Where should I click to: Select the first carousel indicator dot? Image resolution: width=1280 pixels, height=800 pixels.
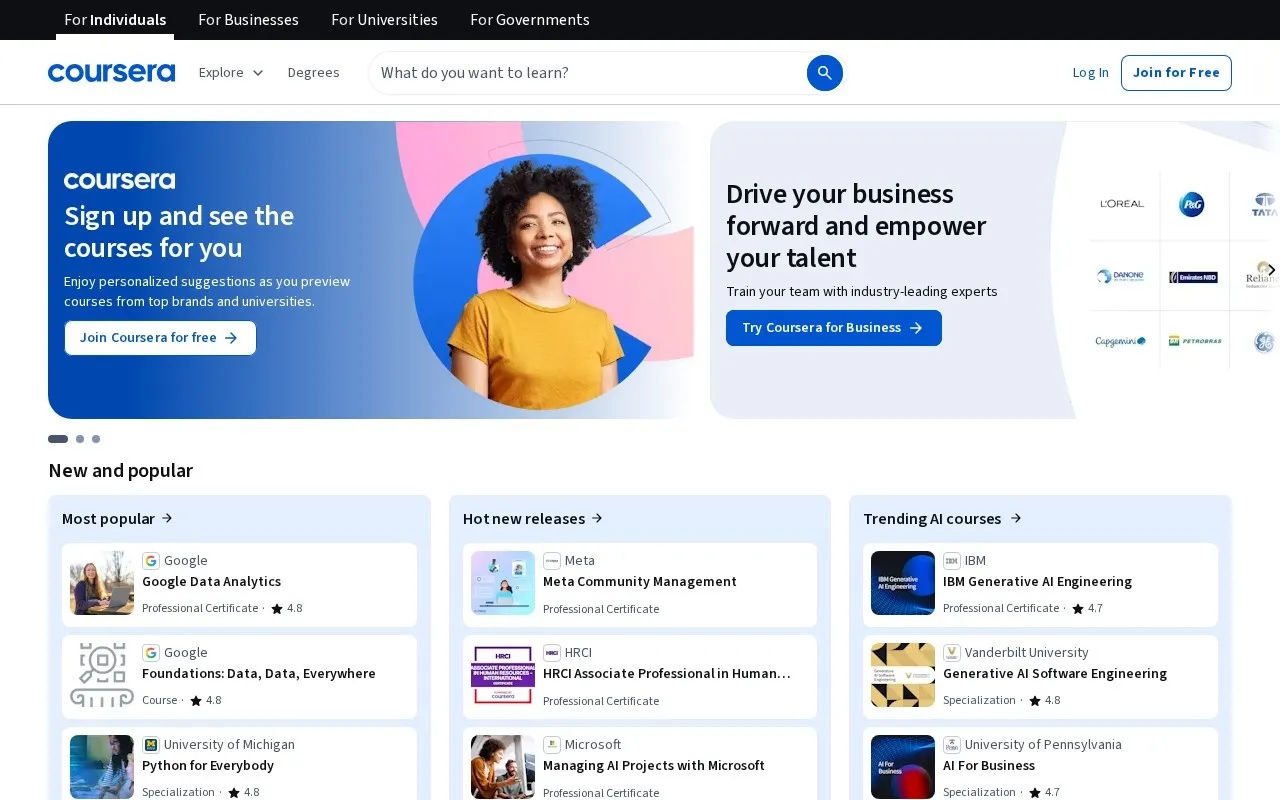(58, 439)
